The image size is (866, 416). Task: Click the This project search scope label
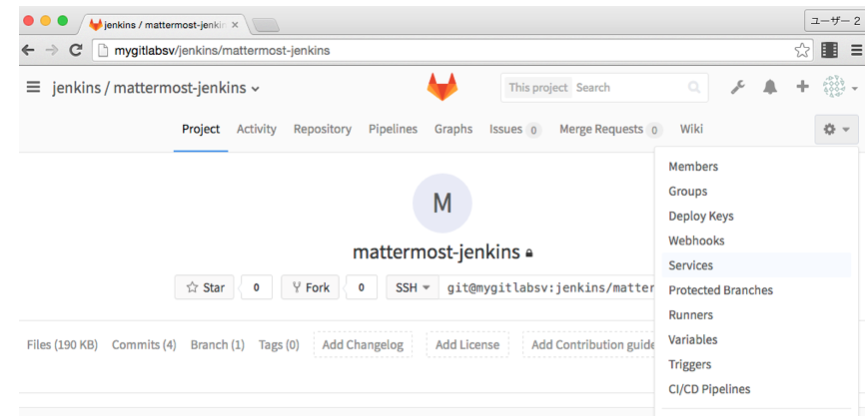coord(538,87)
